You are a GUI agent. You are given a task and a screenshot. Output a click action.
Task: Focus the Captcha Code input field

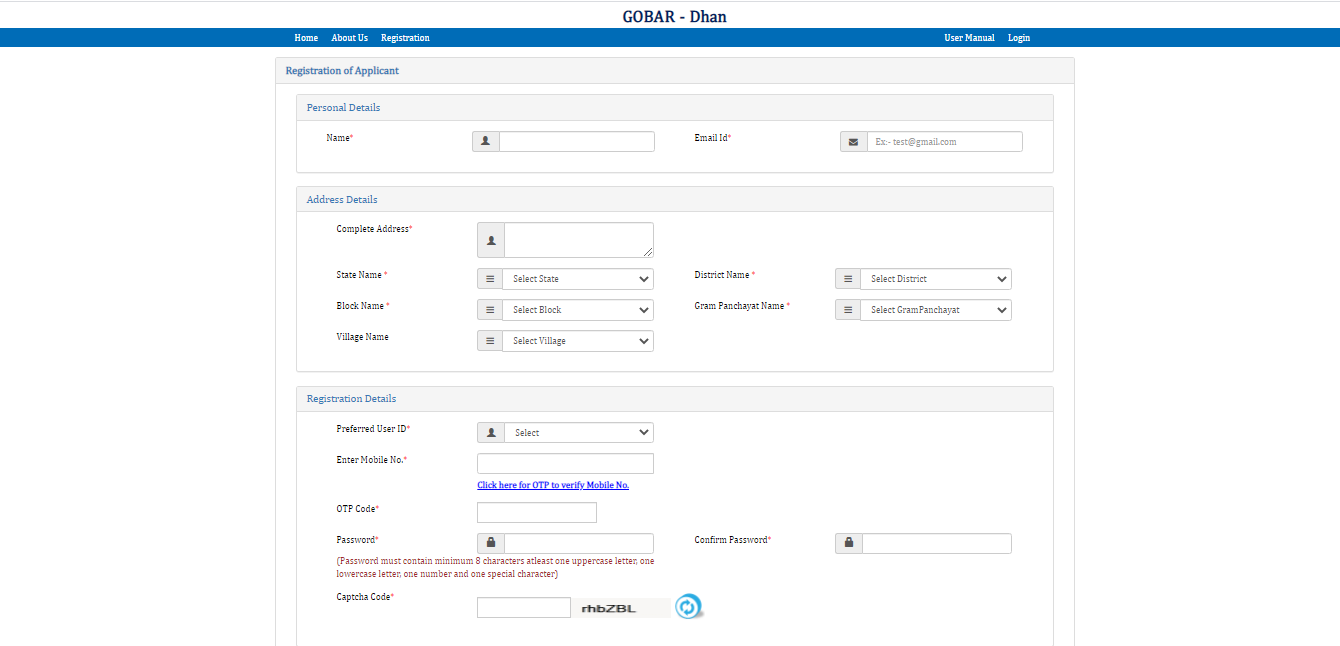(x=524, y=607)
